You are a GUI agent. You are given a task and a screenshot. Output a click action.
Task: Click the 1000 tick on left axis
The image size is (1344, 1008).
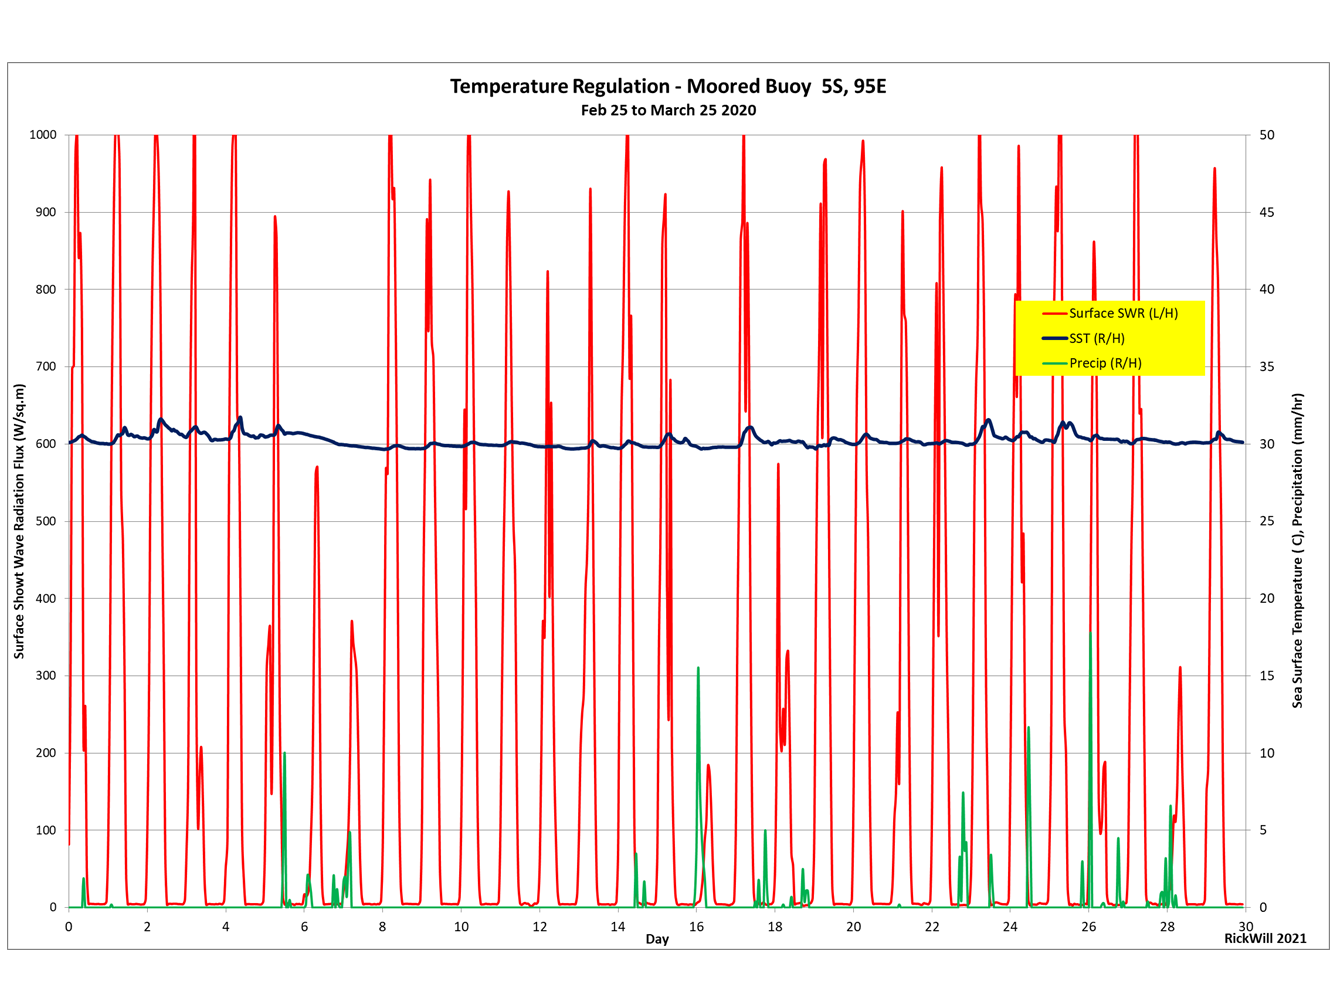42,135
